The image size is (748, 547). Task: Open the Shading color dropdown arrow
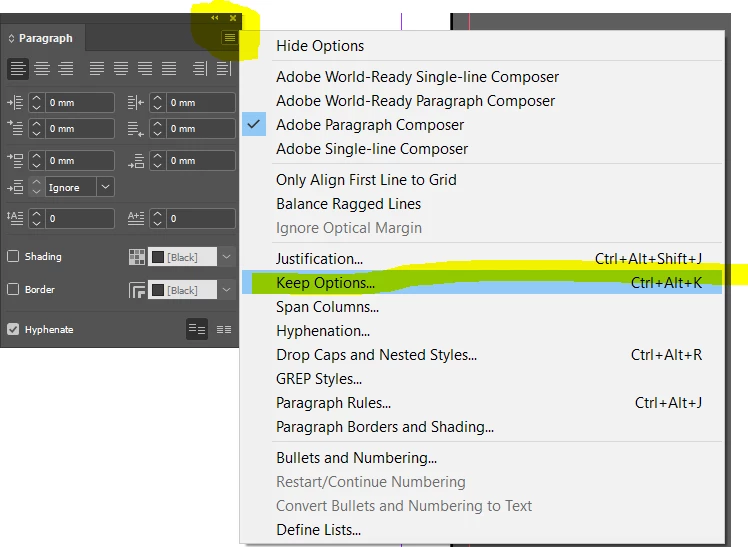(x=226, y=257)
